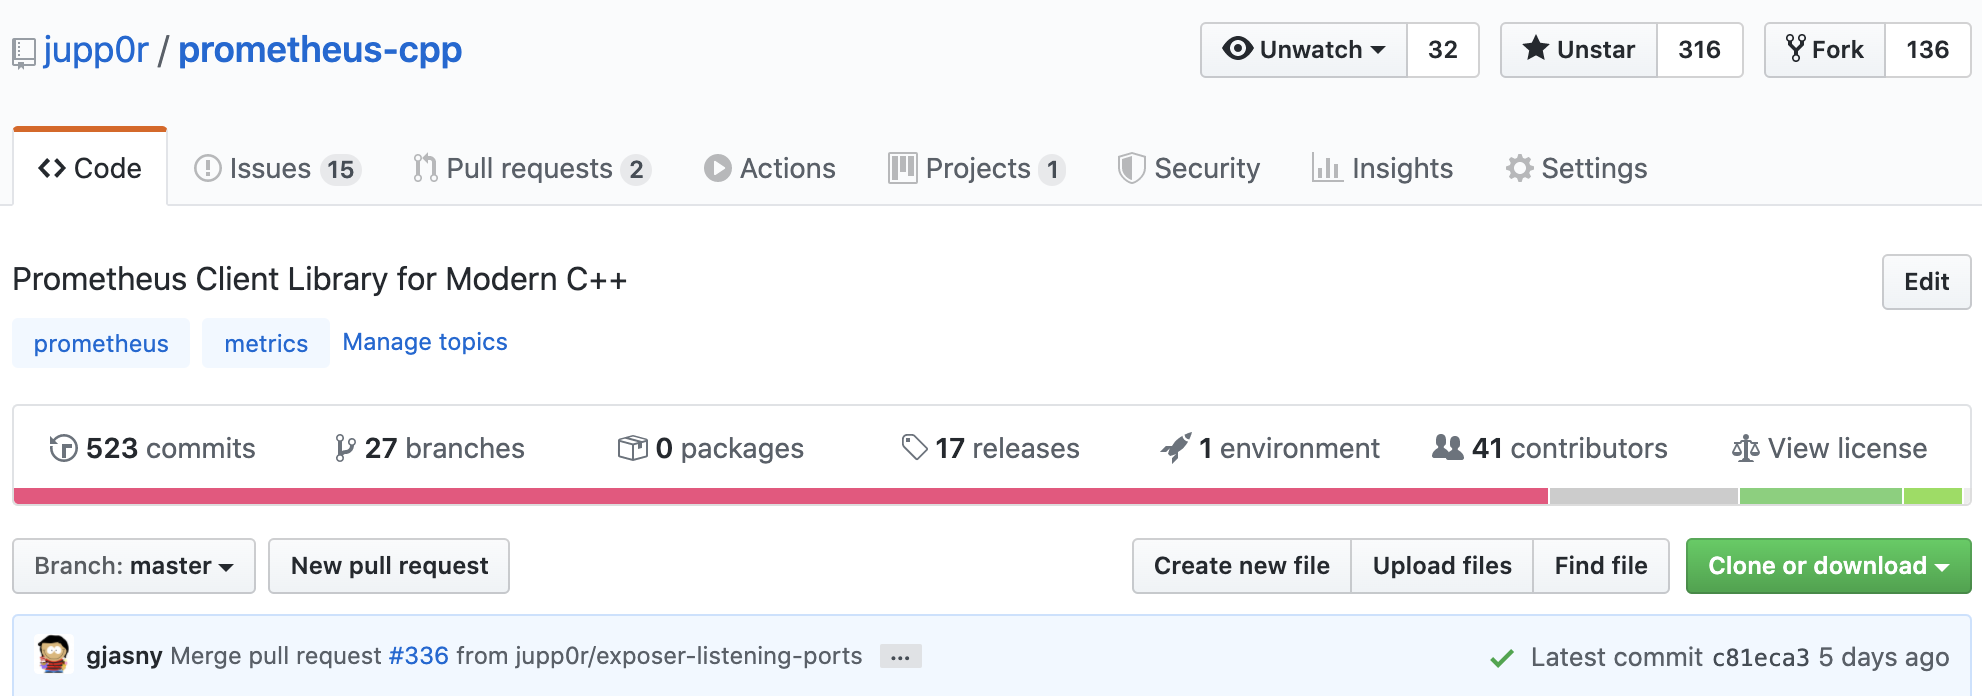View the 523 commits history
Screen dimensions: 1982x696
152,448
